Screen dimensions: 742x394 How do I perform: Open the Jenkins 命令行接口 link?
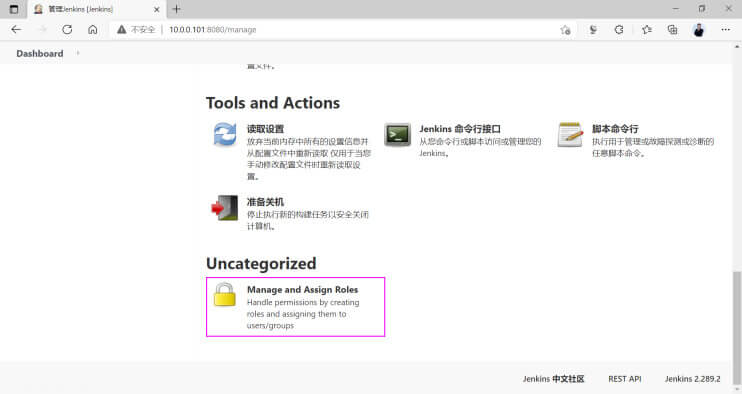pos(460,129)
